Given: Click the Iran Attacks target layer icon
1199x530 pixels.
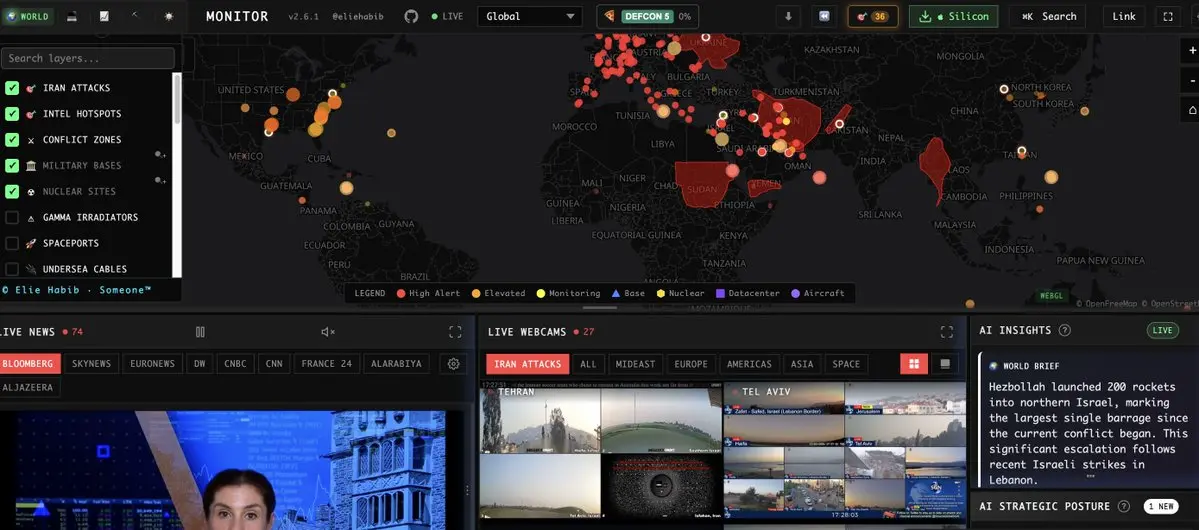Looking at the screenshot, I should 31,88.
